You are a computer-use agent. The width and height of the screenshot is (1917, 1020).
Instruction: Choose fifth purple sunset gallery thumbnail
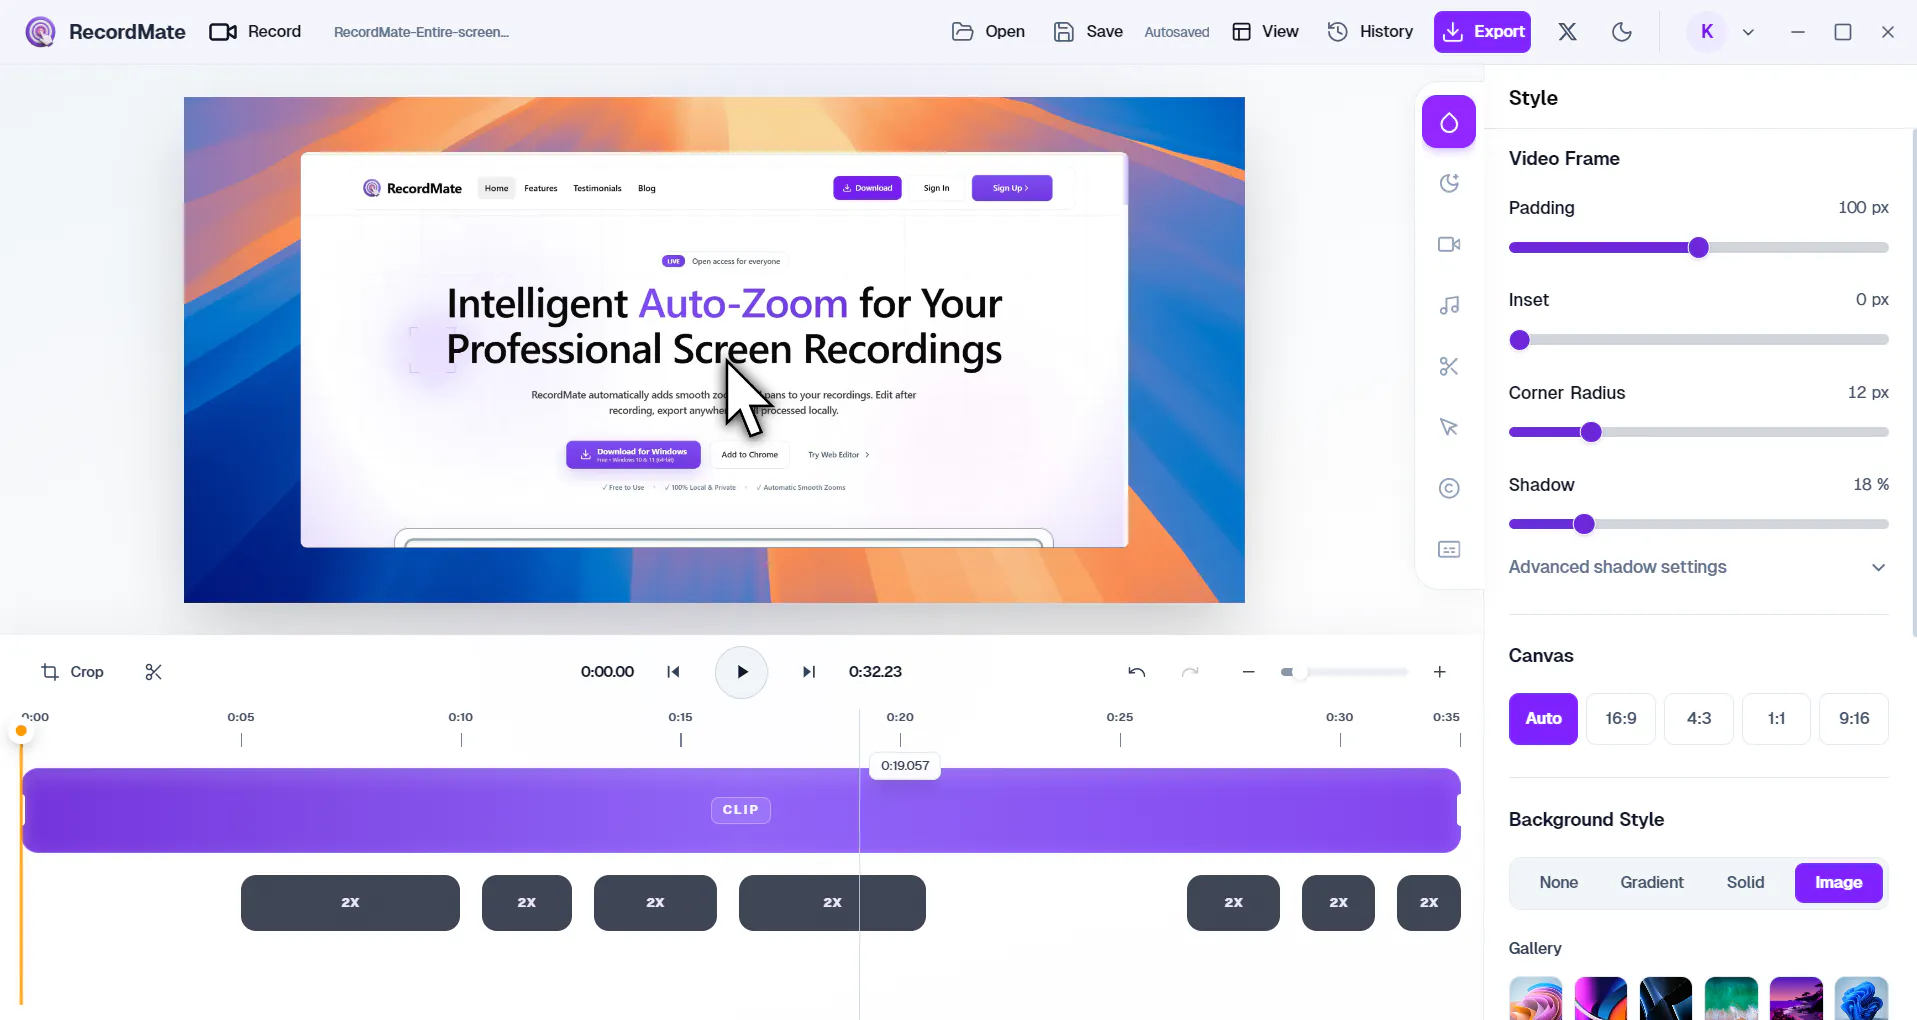click(x=1796, y=998)
